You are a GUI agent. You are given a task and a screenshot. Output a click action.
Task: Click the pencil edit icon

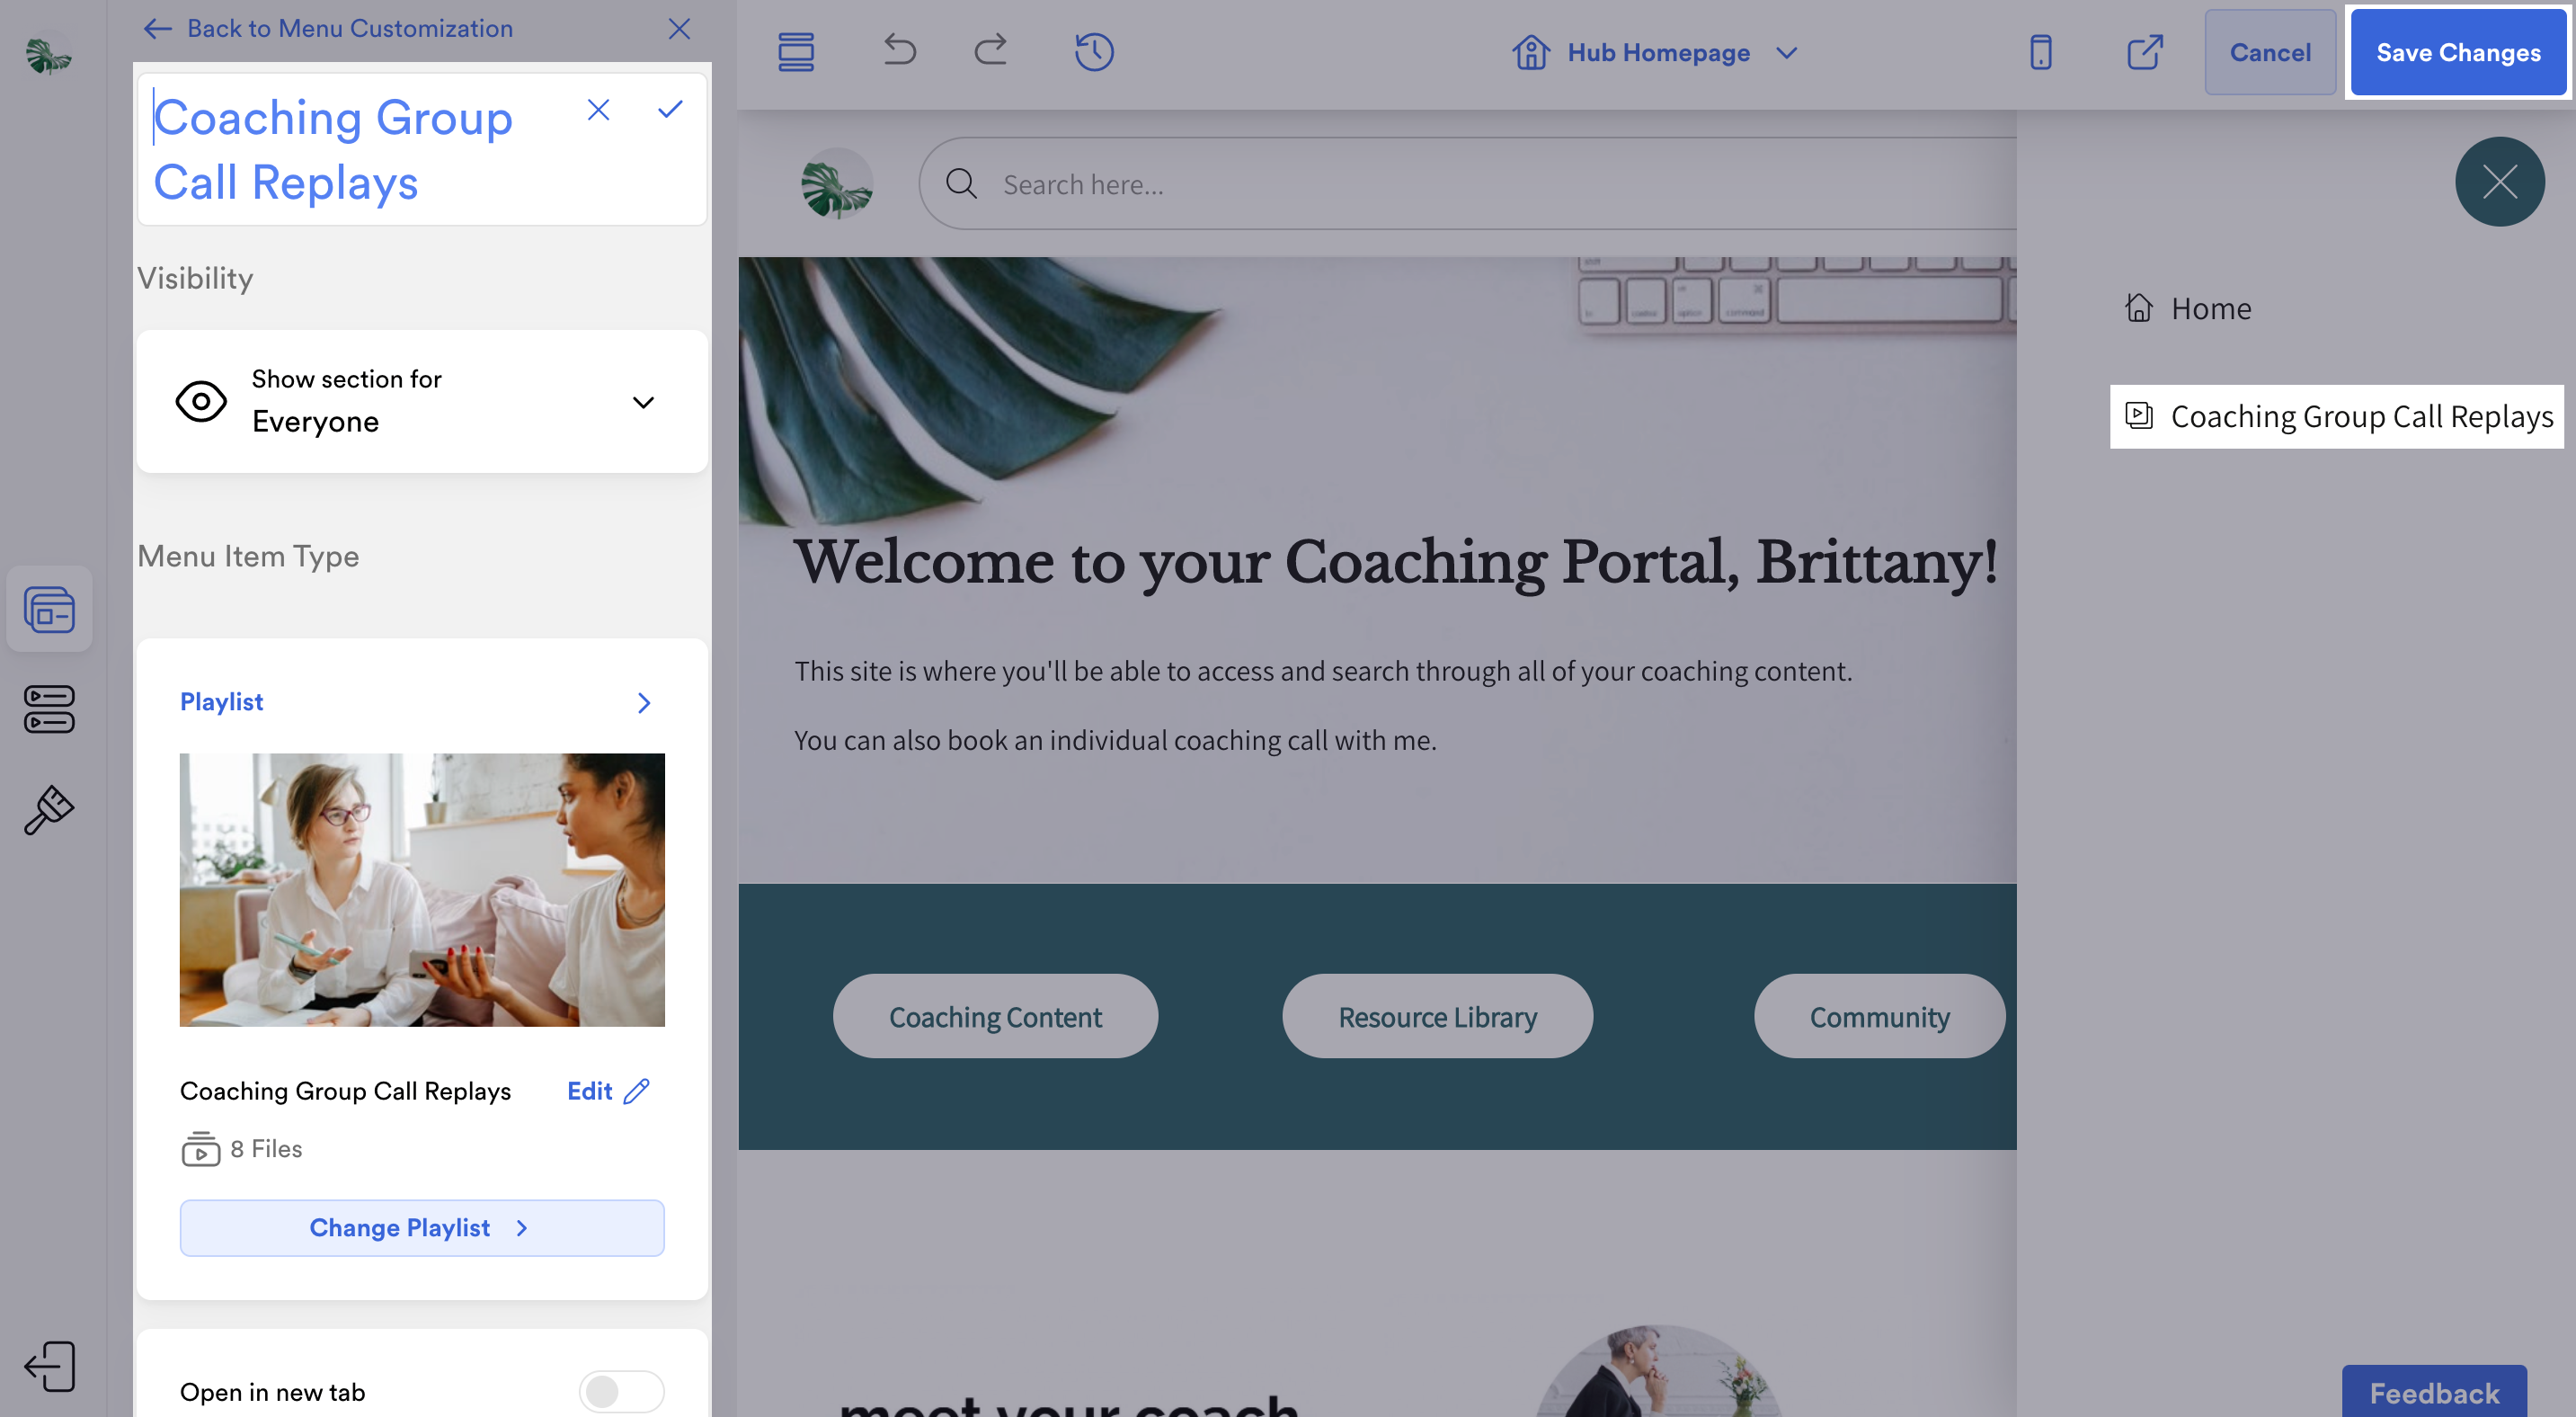point(637,1090)
